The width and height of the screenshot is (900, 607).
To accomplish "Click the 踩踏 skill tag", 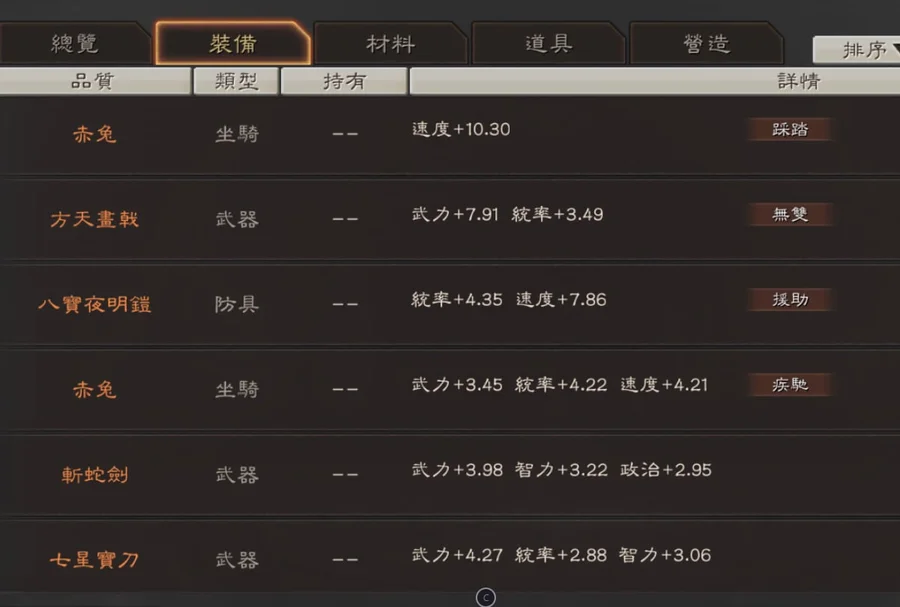I will pos(790,129).
